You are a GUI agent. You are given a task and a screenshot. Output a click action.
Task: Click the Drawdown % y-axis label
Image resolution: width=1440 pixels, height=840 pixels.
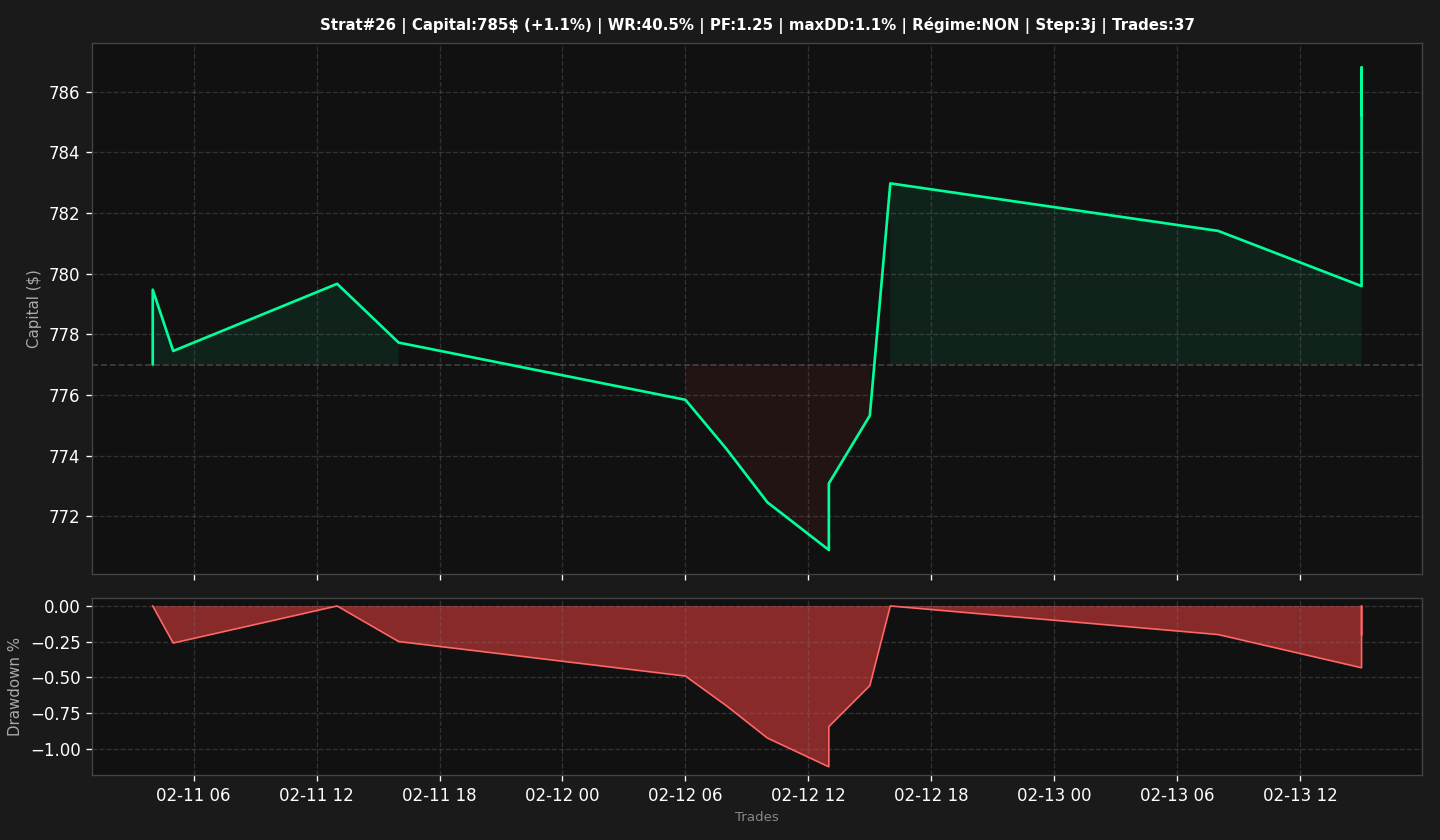[14, 687]
